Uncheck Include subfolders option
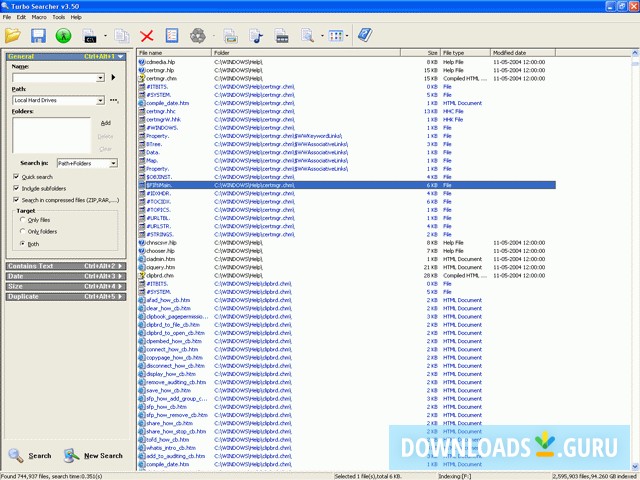Screen dimensions: 640x480 click(x=16, y=188)
